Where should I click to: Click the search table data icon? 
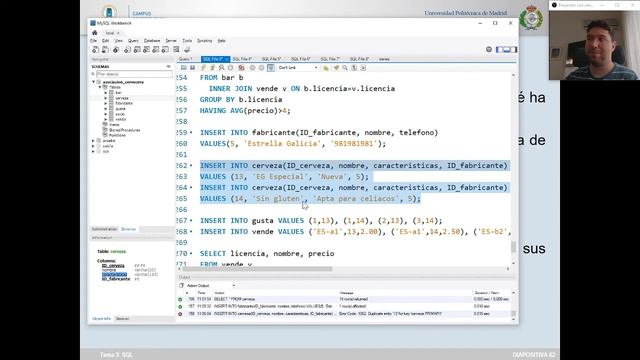point(176,49)
